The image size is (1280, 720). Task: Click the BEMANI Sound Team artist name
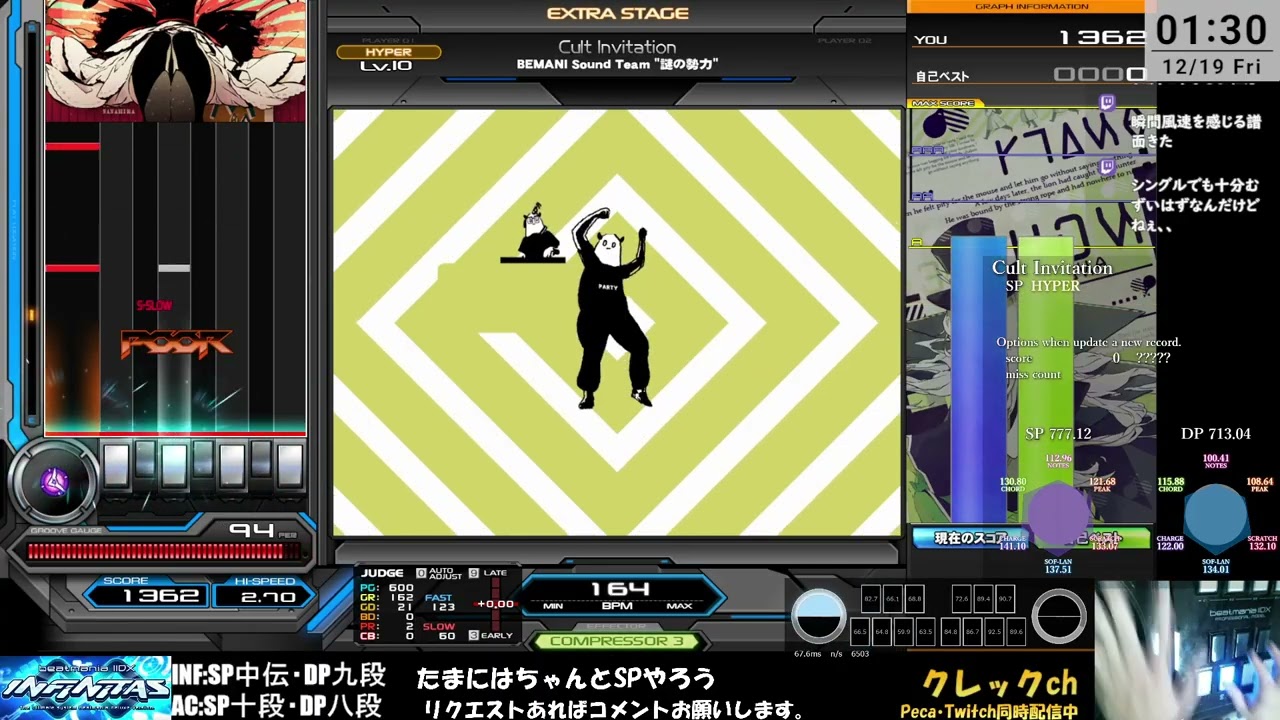[618, 65]
